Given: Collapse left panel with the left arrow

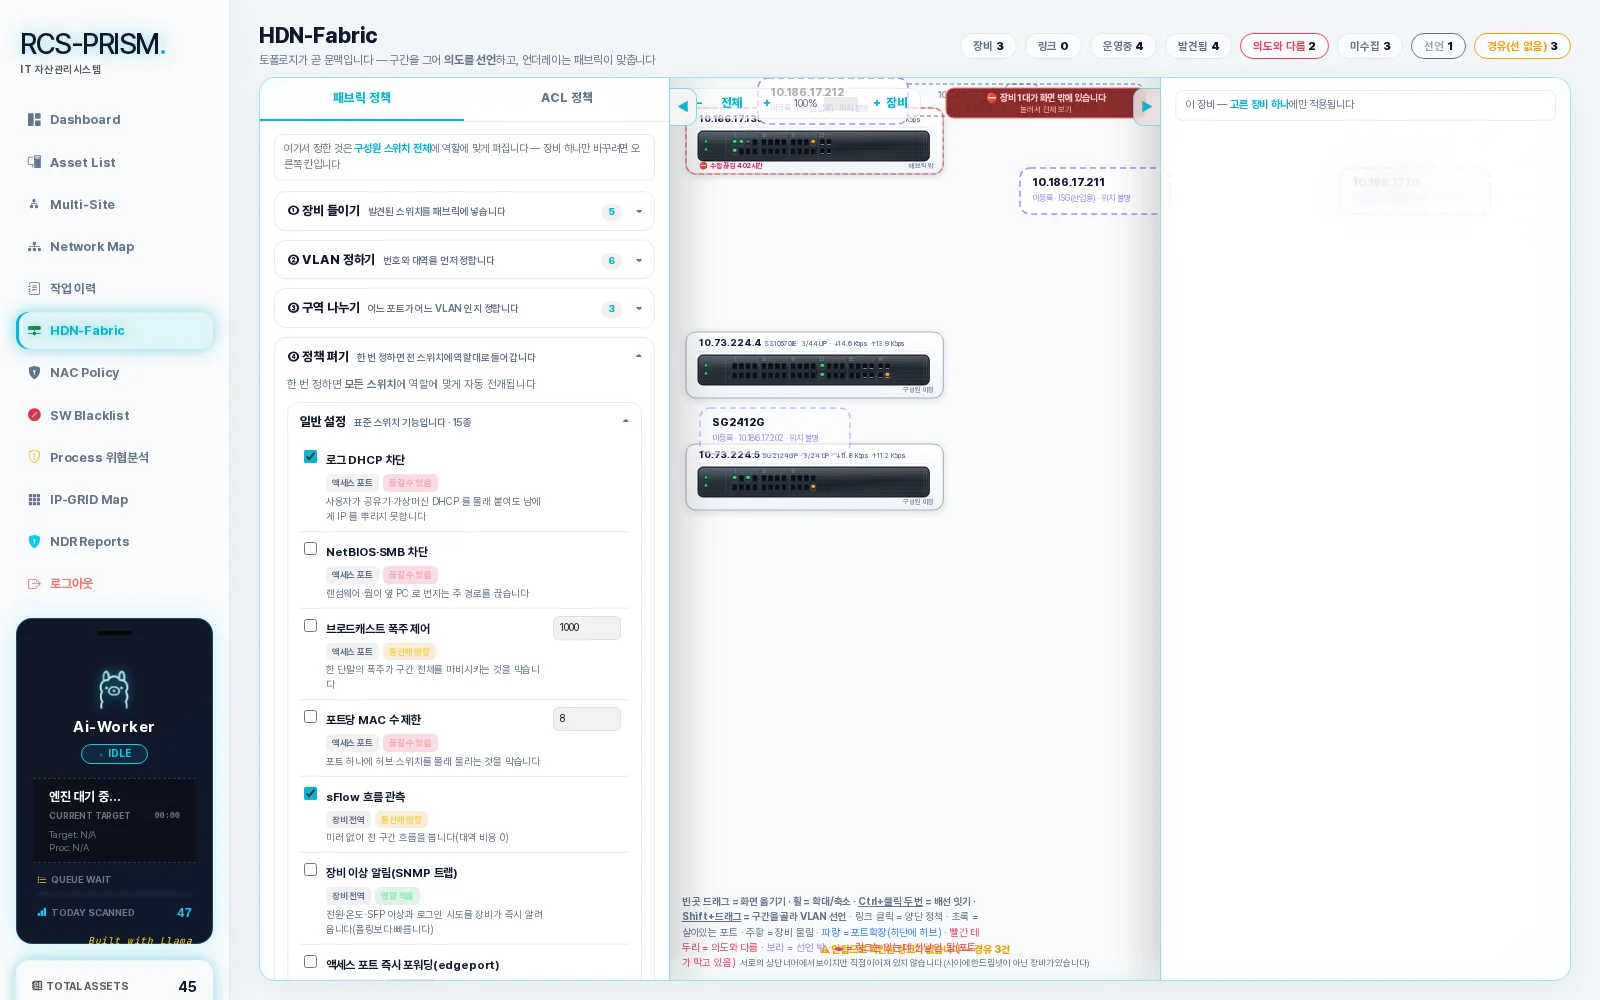Looking at the screenshot, I should pos(683,106).
